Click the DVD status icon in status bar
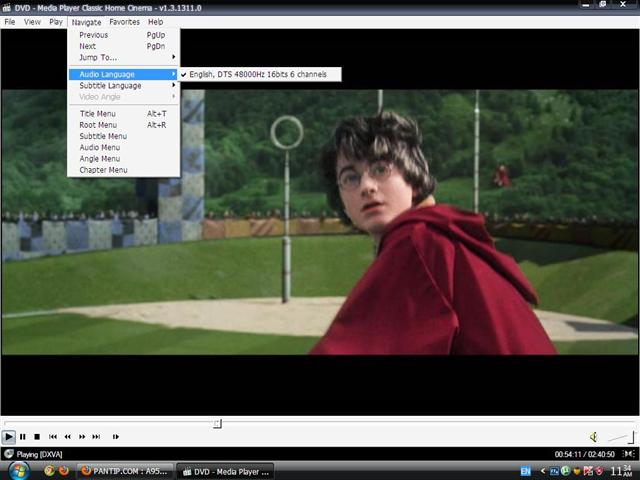The width and height of the screenshot is (640, 480). (x=9, y=454)
